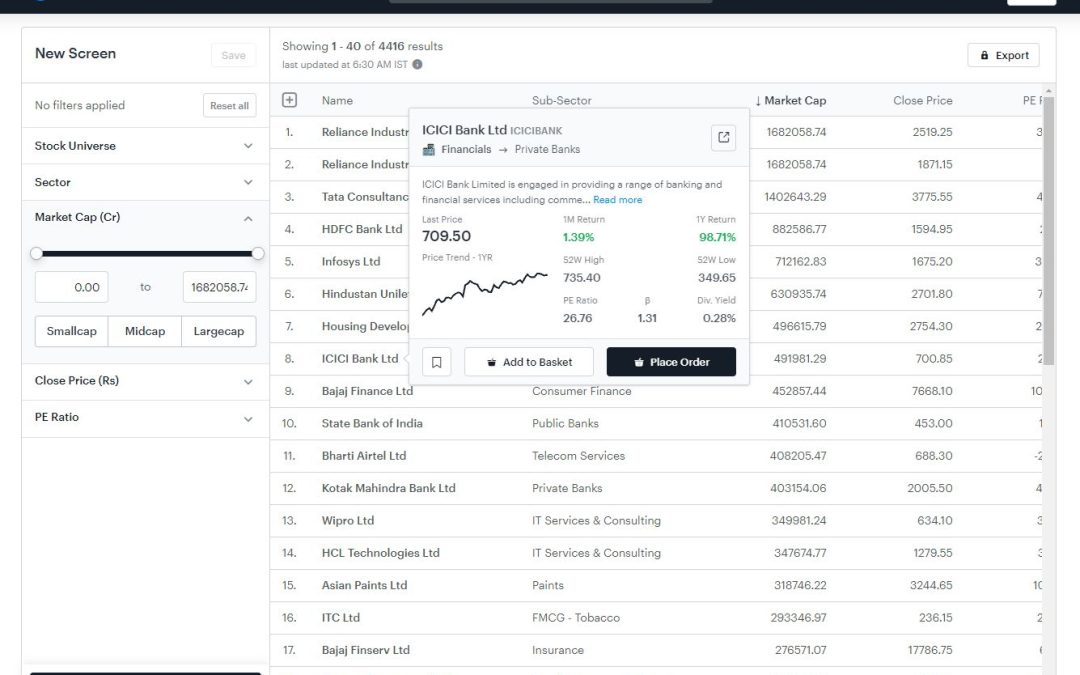Open the HDFC Bank Ltd row
This screenshot has height=675, width=1080.
pyautogui.click(x=362, y=229)
